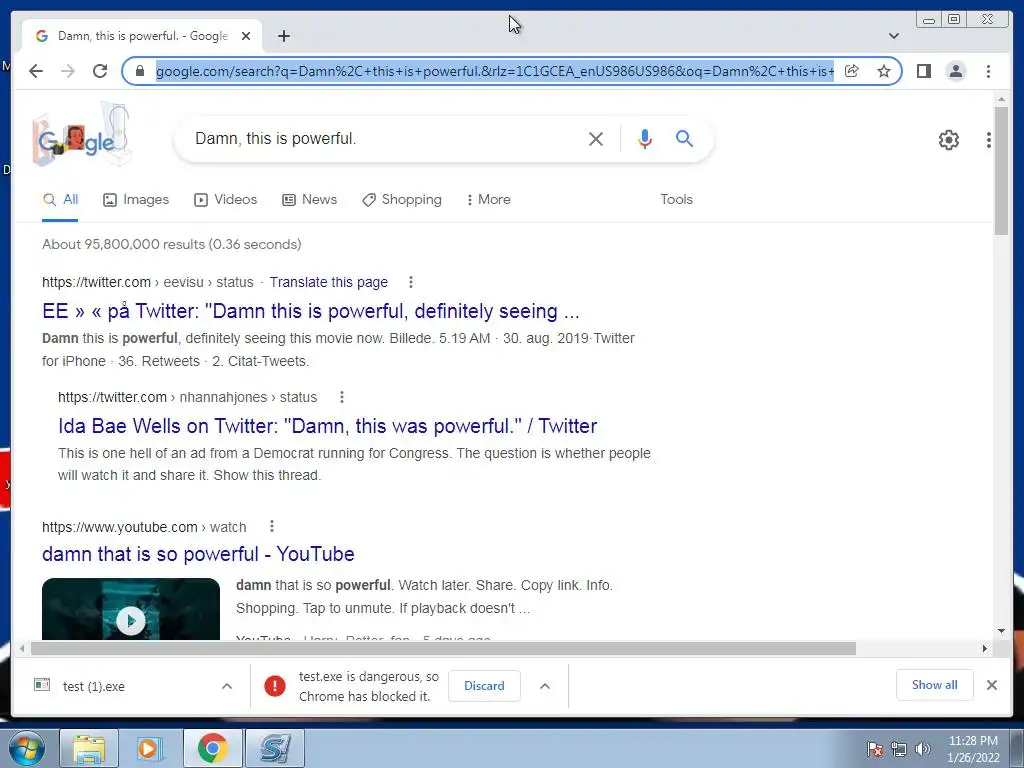
Task: Open search Tools options
Action: 676,200
